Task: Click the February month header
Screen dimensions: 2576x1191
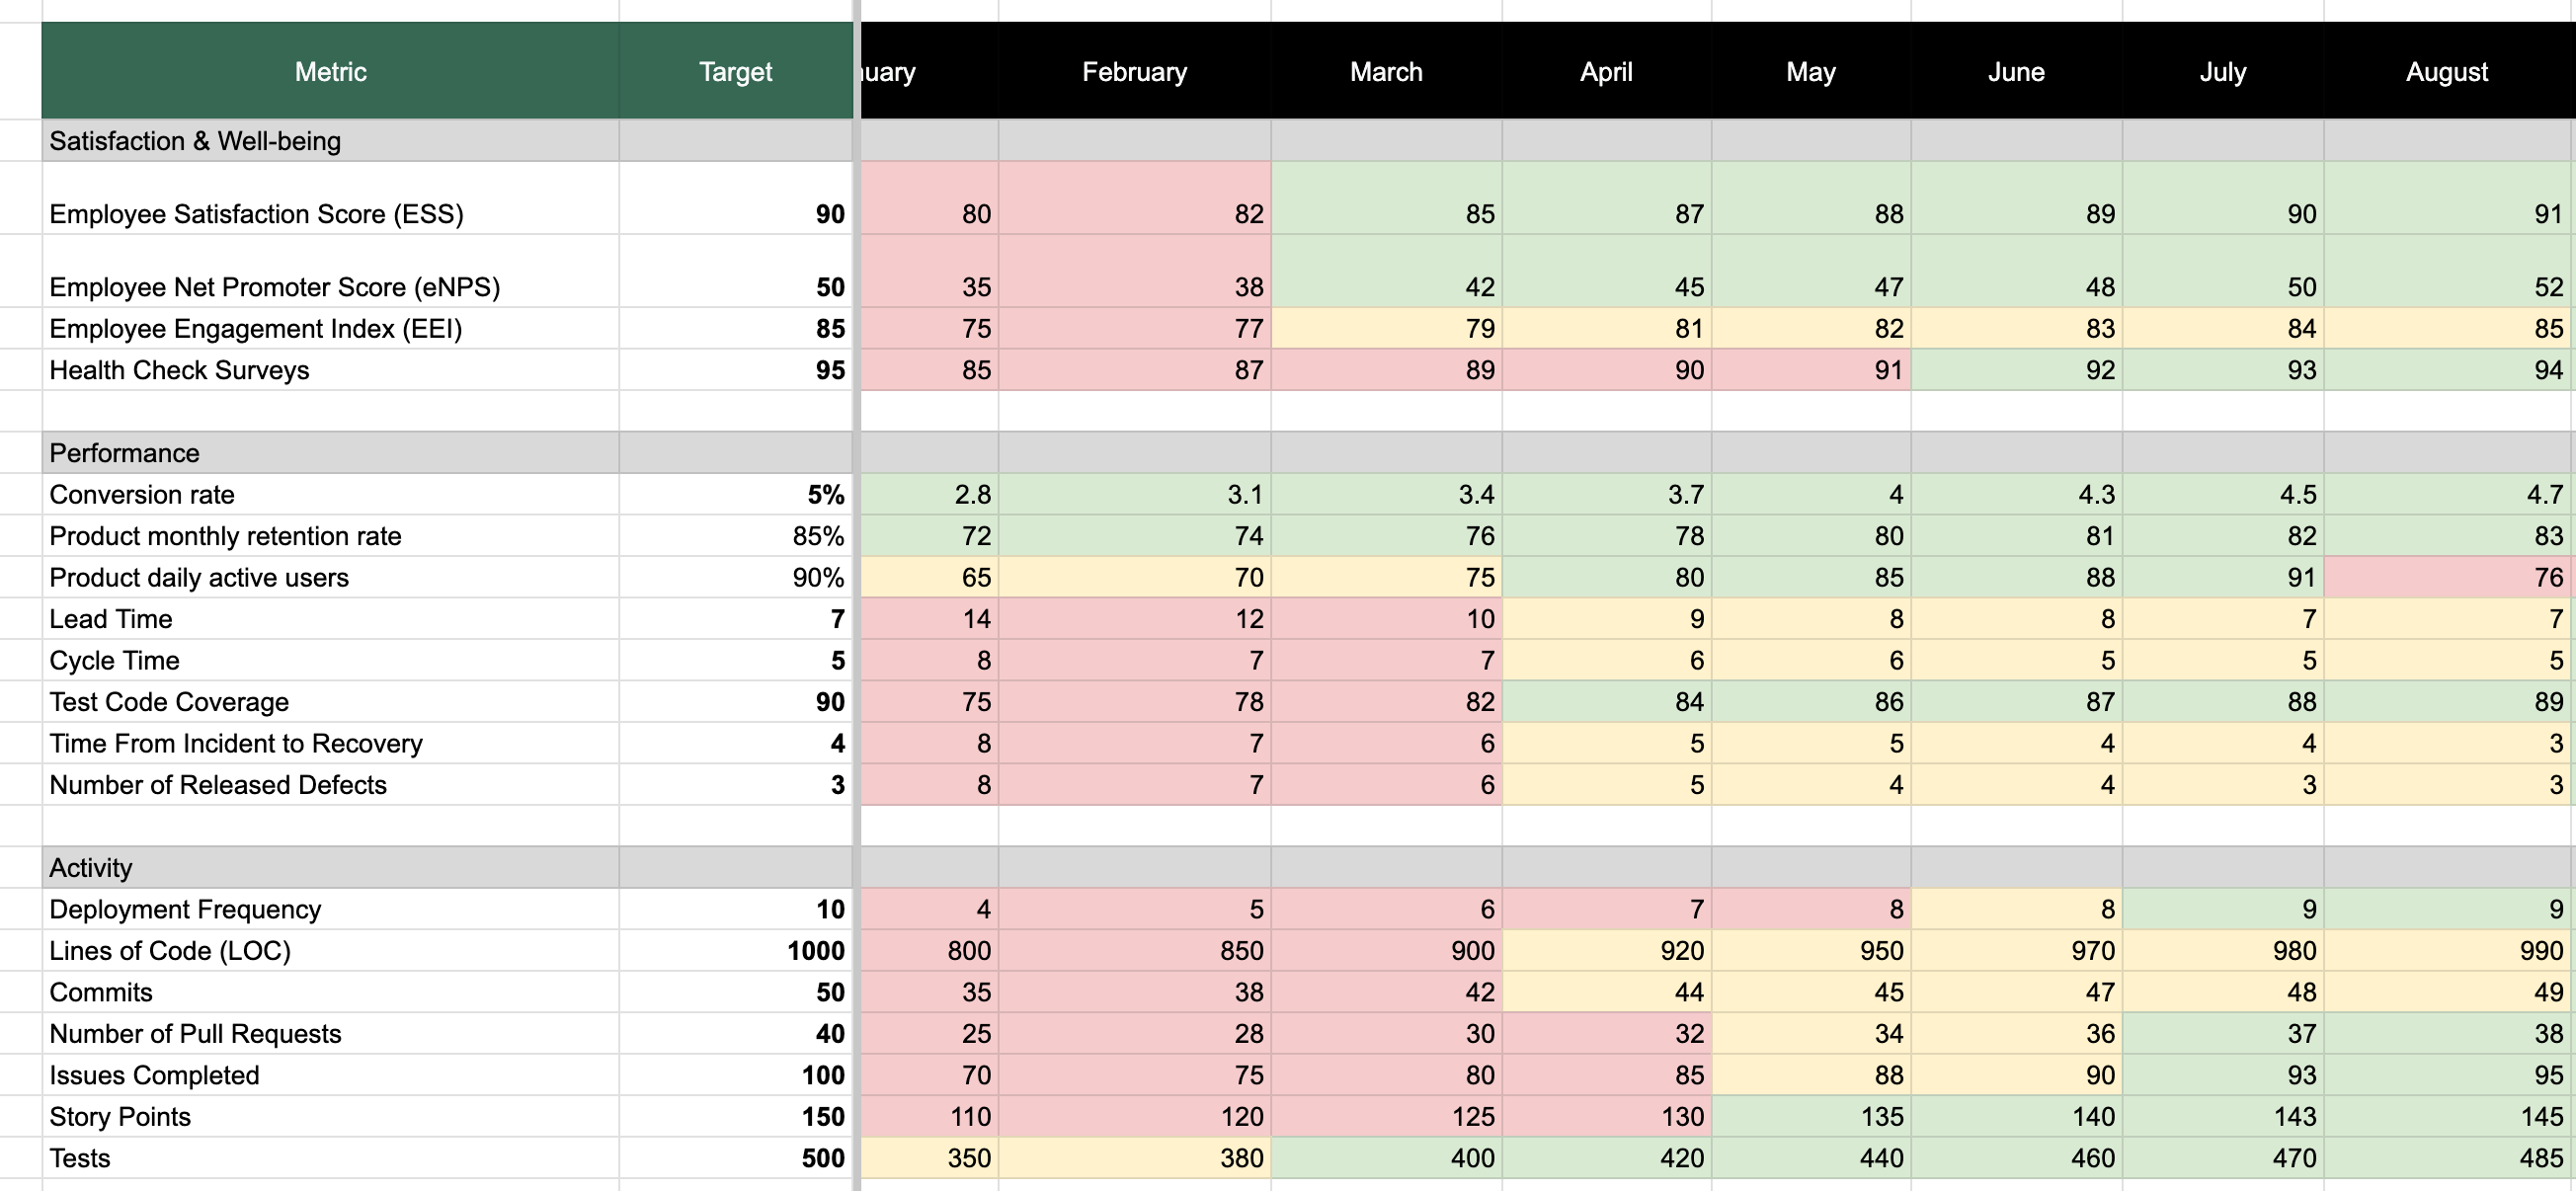Action: 1134,71
